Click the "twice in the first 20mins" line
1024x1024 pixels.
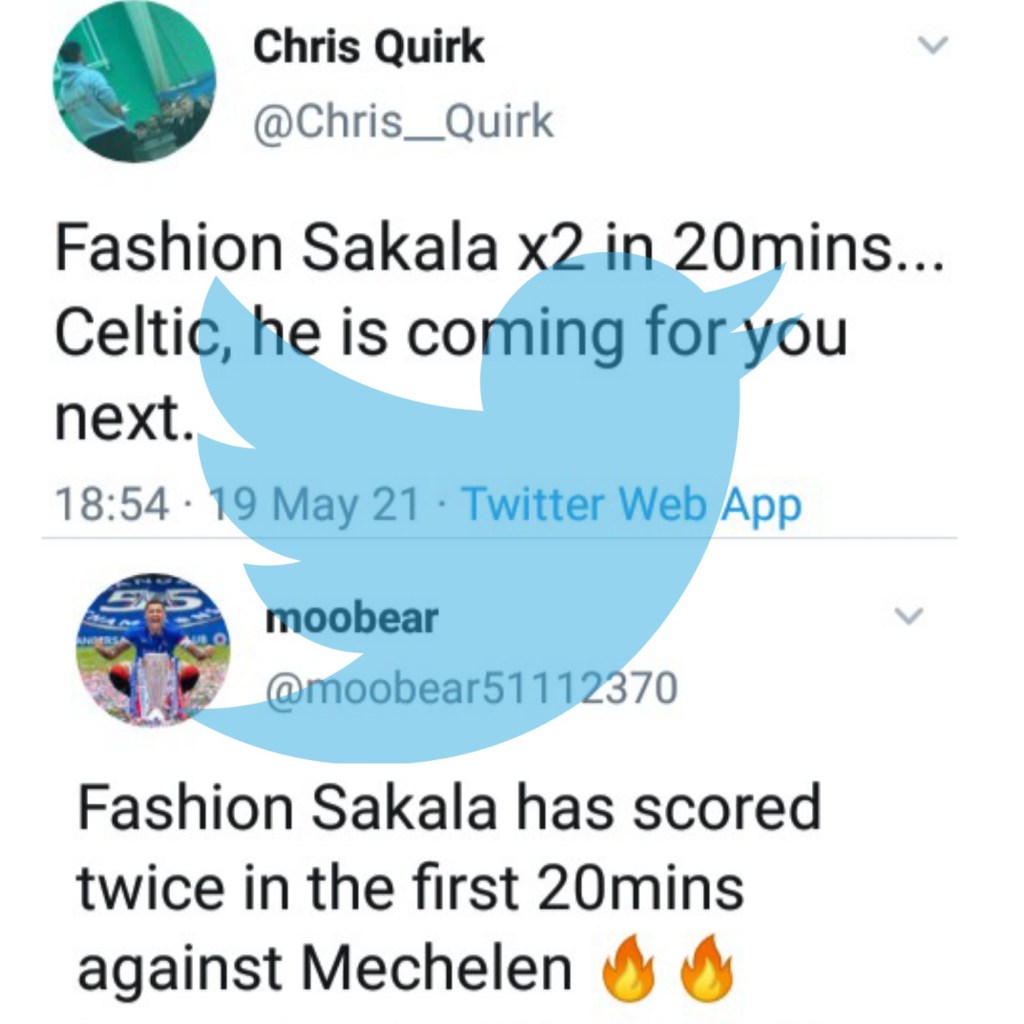[410, 887]
